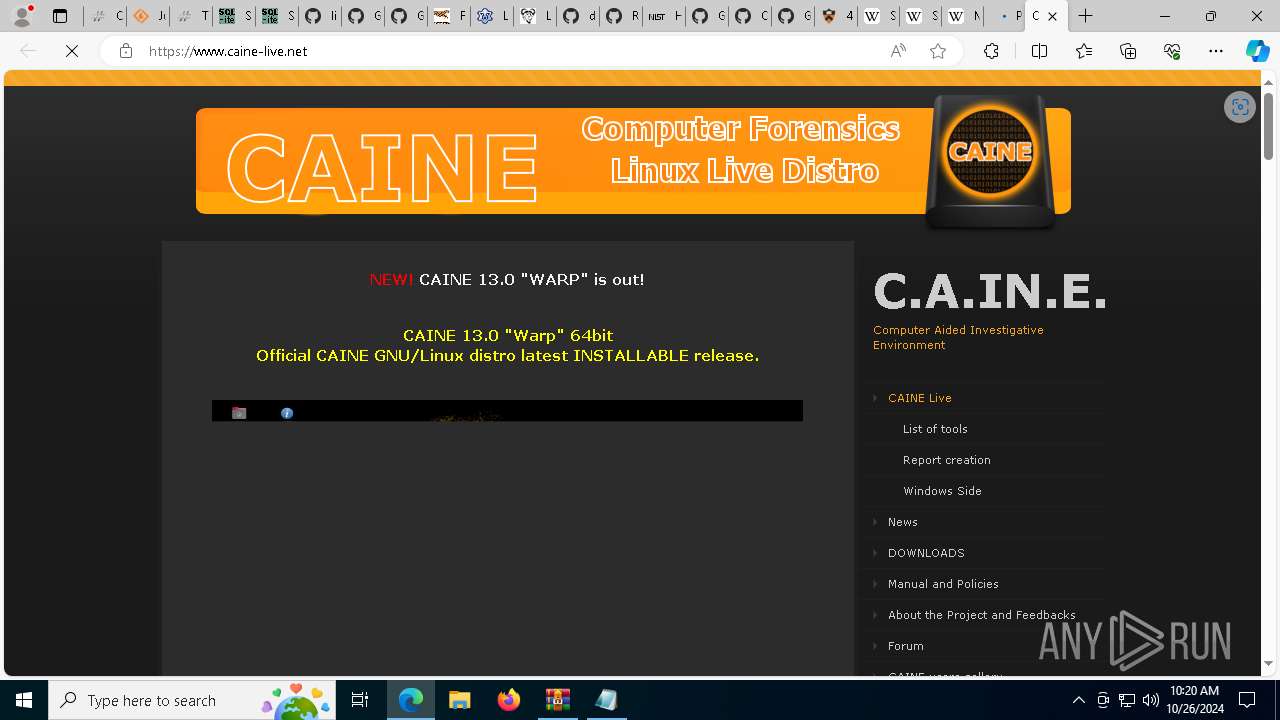
Task: Go to the DOWNLOADS page
Action: coord(926,553)
